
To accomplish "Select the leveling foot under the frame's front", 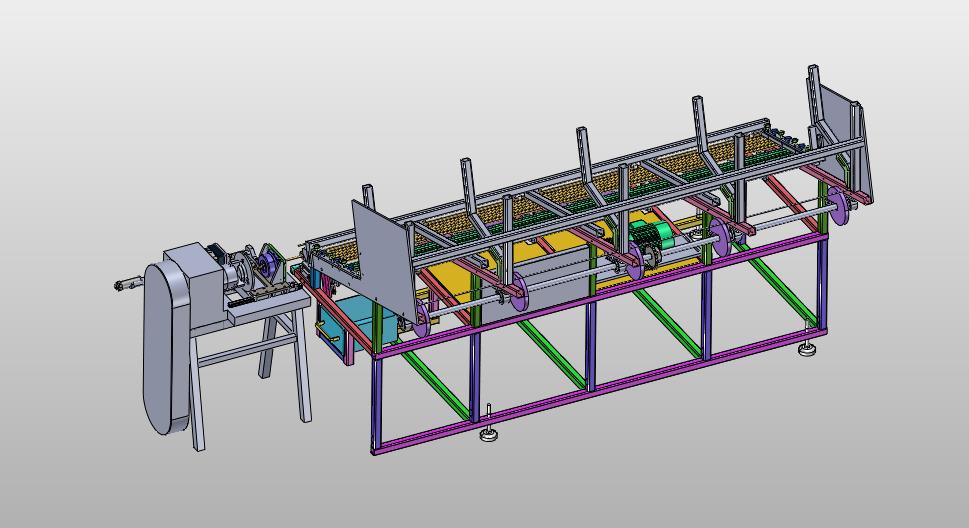I will point(490,425).
